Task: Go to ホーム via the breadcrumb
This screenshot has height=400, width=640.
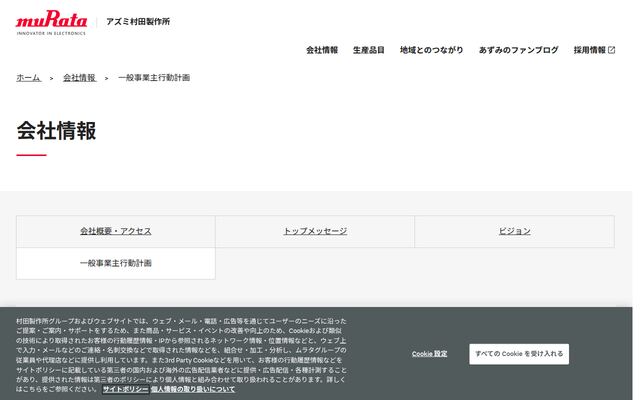Action: click(28, 78)
